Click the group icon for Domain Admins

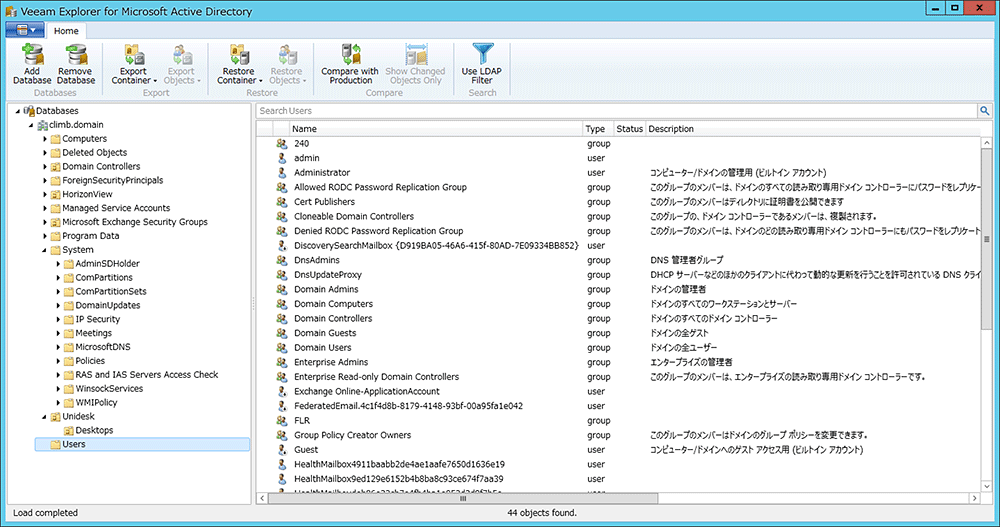[282, 290]
